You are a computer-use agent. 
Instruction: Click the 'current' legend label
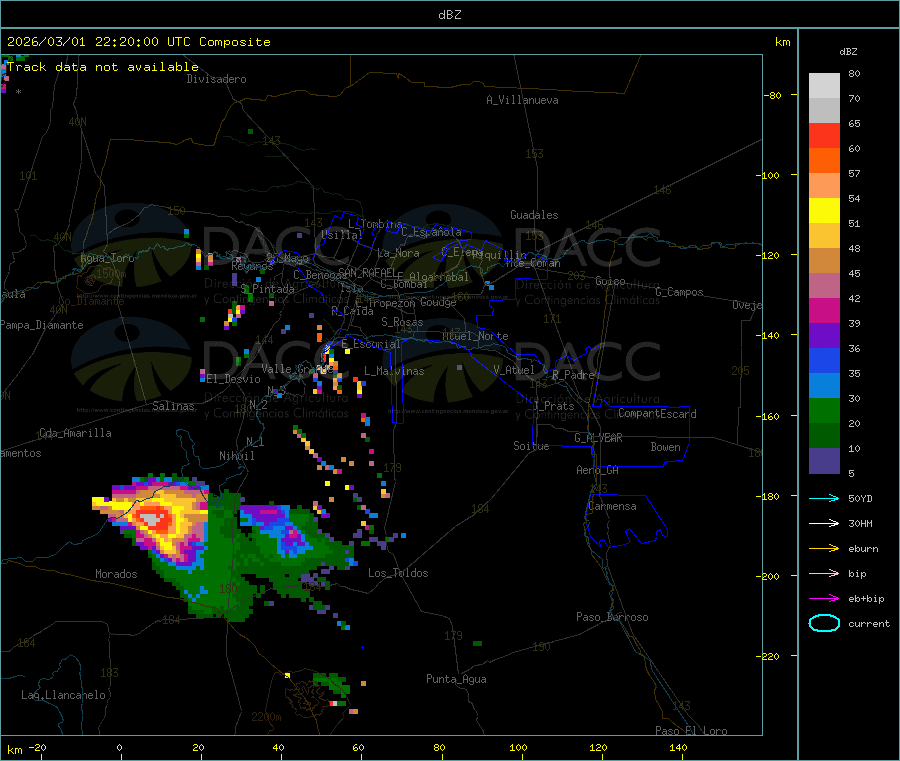point(869,623)
